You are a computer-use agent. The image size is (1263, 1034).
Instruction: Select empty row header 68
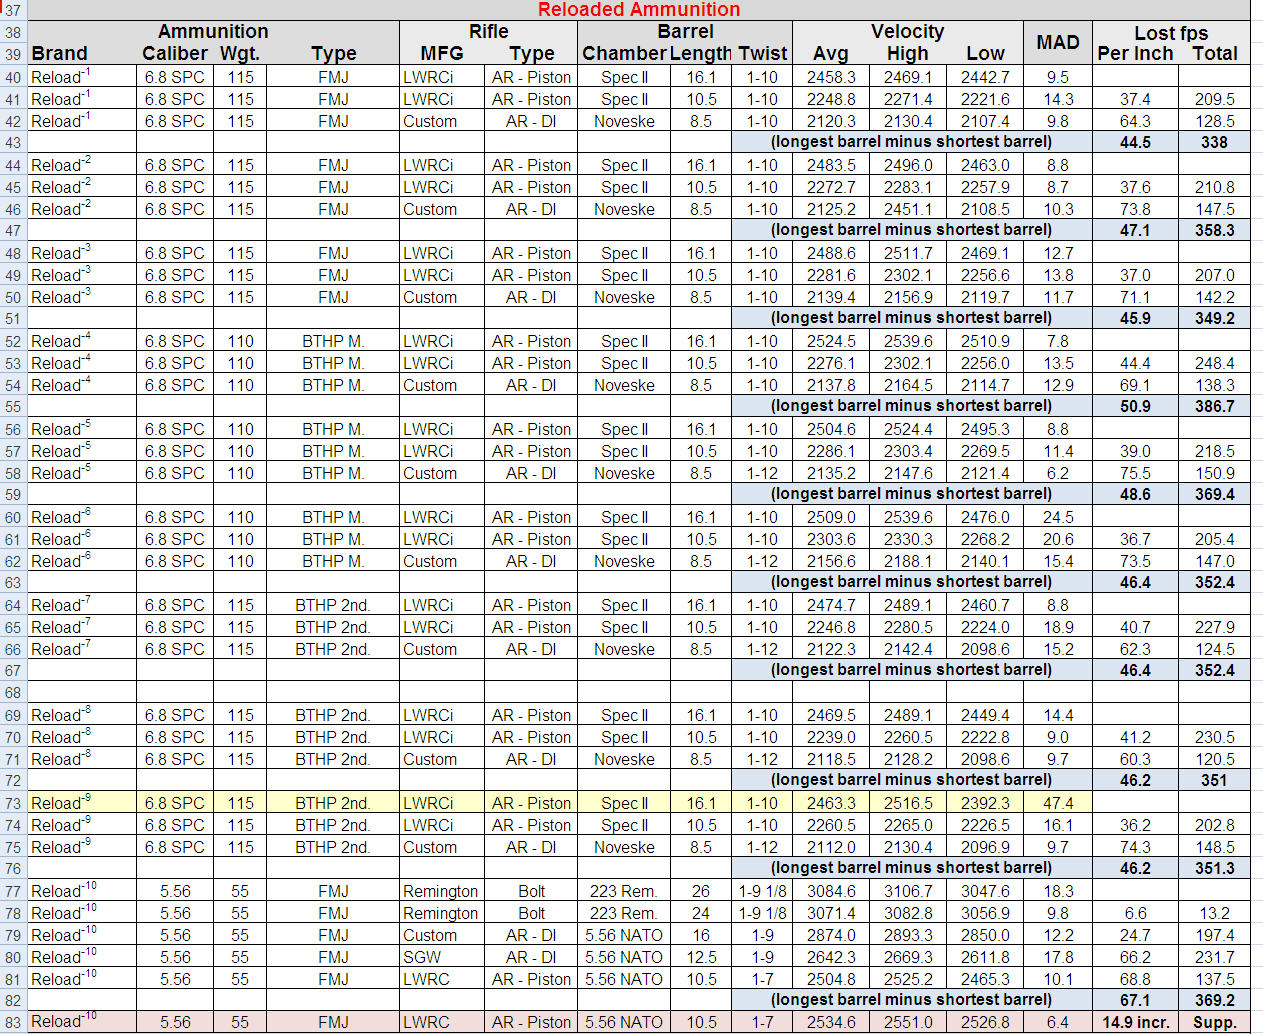(13, 692)
